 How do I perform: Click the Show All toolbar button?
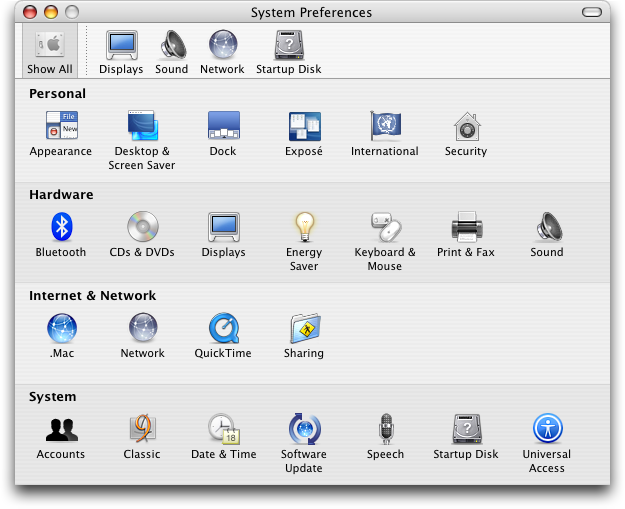tap(50, 51)
